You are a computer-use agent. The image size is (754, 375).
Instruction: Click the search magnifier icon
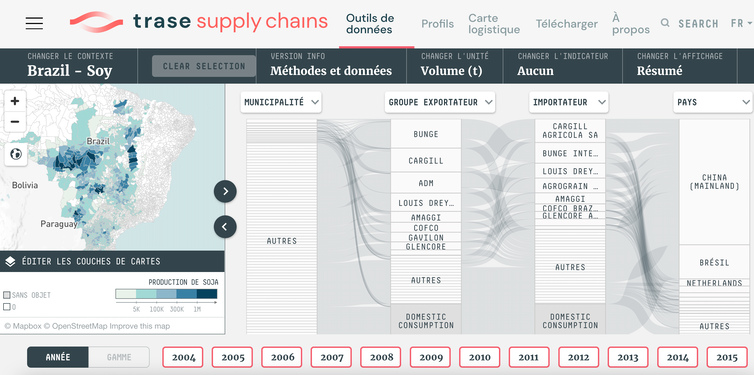[665, 23]
